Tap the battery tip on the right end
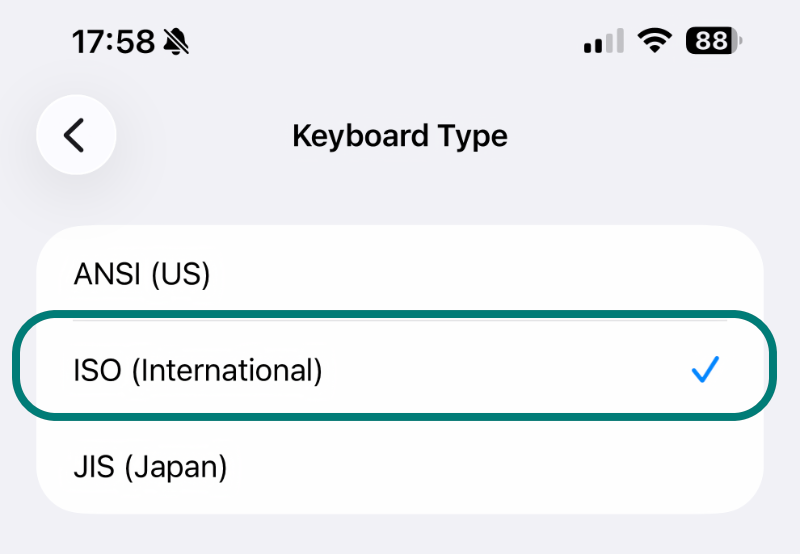800x554 pixels. coord(740,42)
